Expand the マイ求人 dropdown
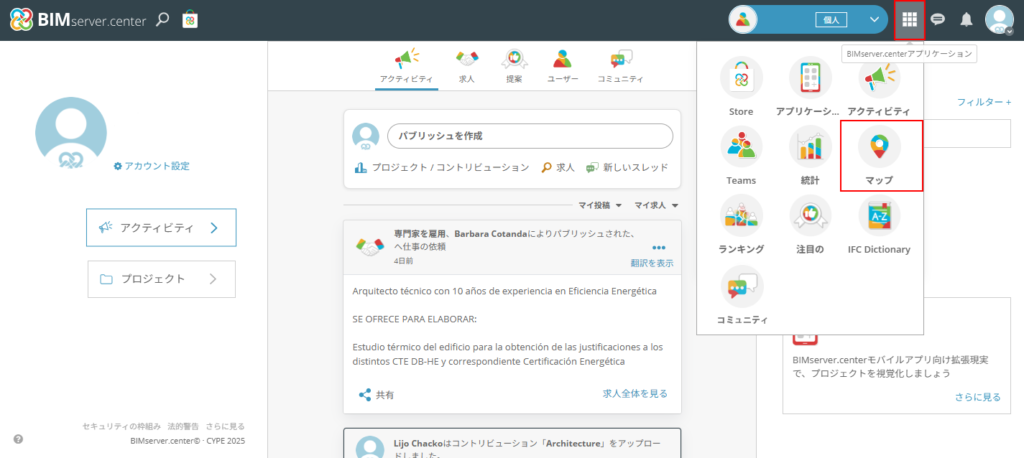This screenshot has height=458, width=1024. (656, 205)
